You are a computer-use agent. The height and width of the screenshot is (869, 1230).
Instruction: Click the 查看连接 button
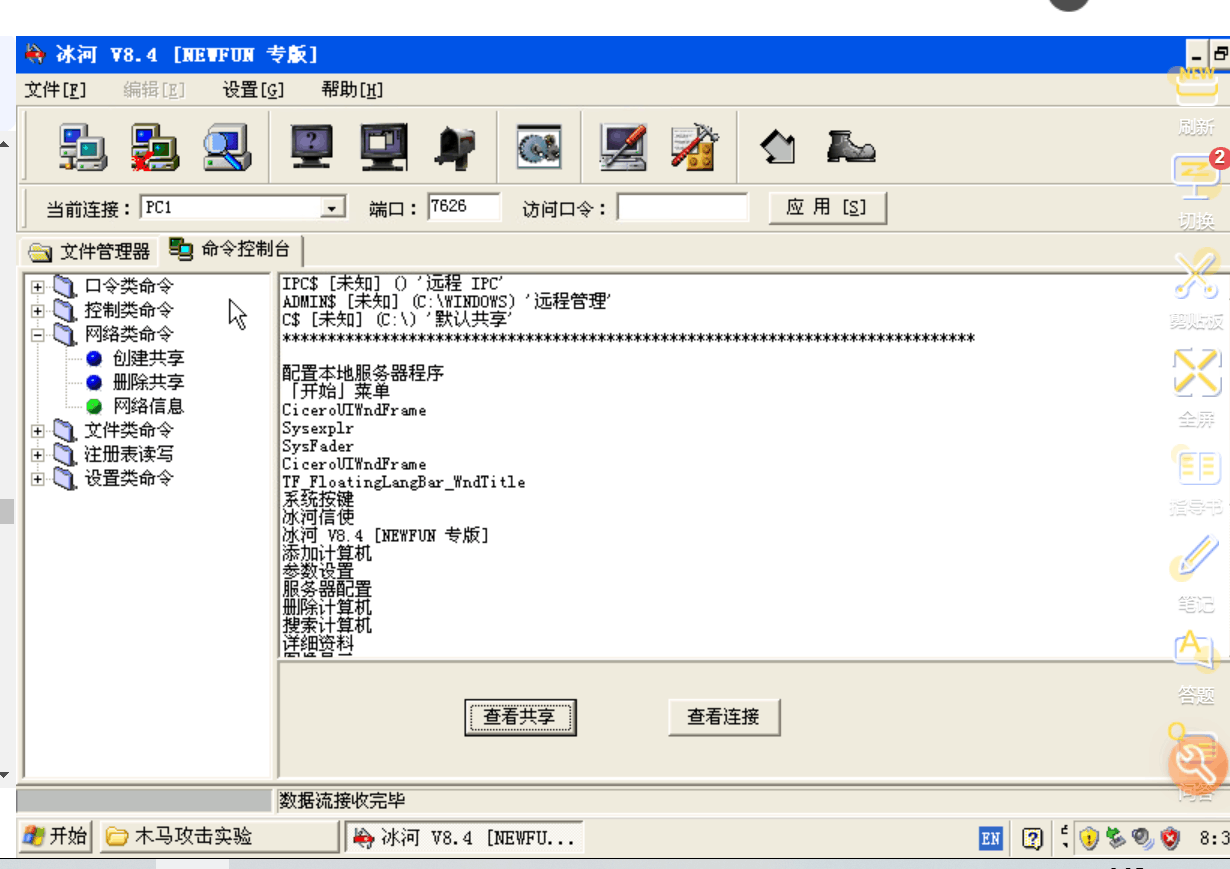(724, 716)
